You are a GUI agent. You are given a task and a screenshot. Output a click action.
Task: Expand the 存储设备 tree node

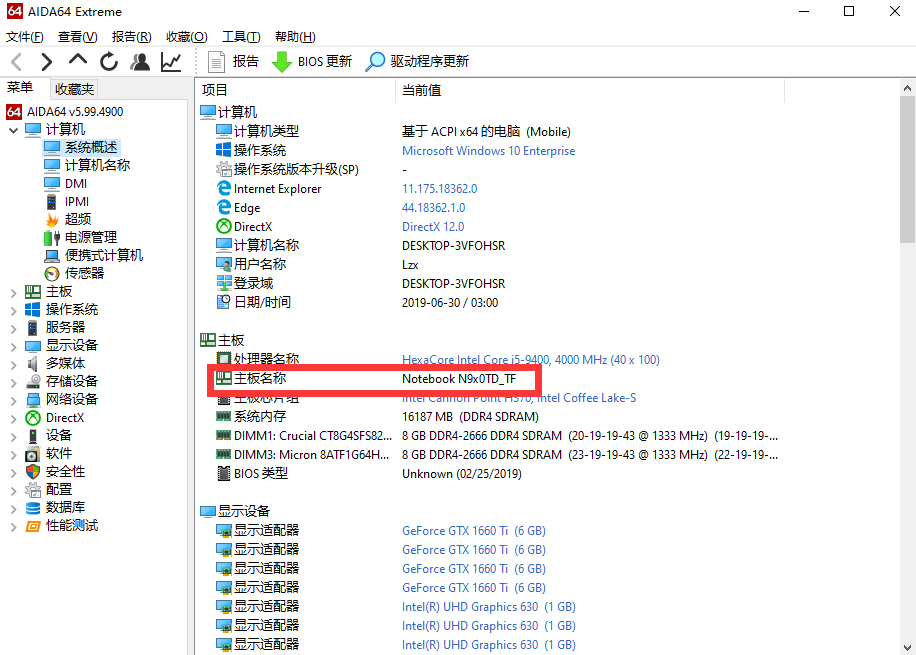pos(13,383)
